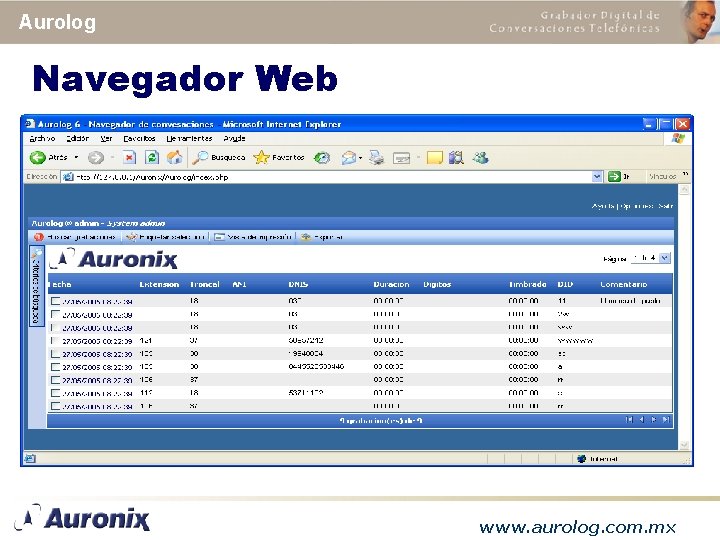Click the Windows flag logo in menu bar

(678, 139)
